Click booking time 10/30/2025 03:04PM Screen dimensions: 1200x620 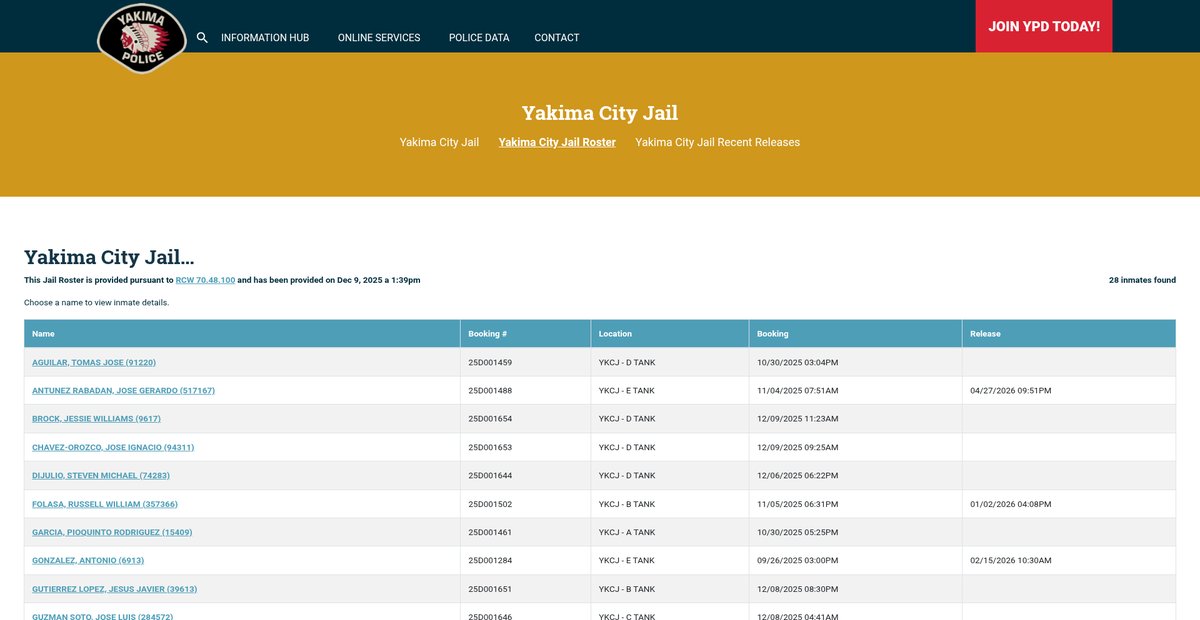(x=798, y=362)
